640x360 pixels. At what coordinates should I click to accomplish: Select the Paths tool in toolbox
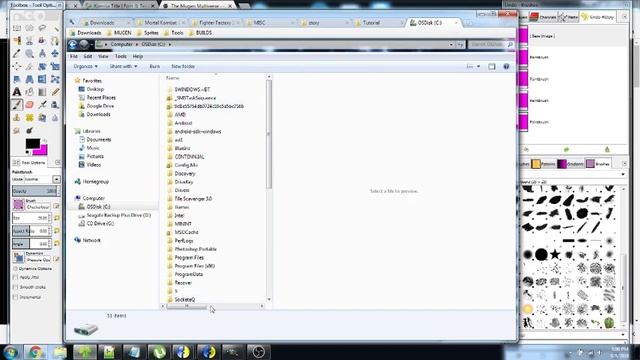coord(55,41)
